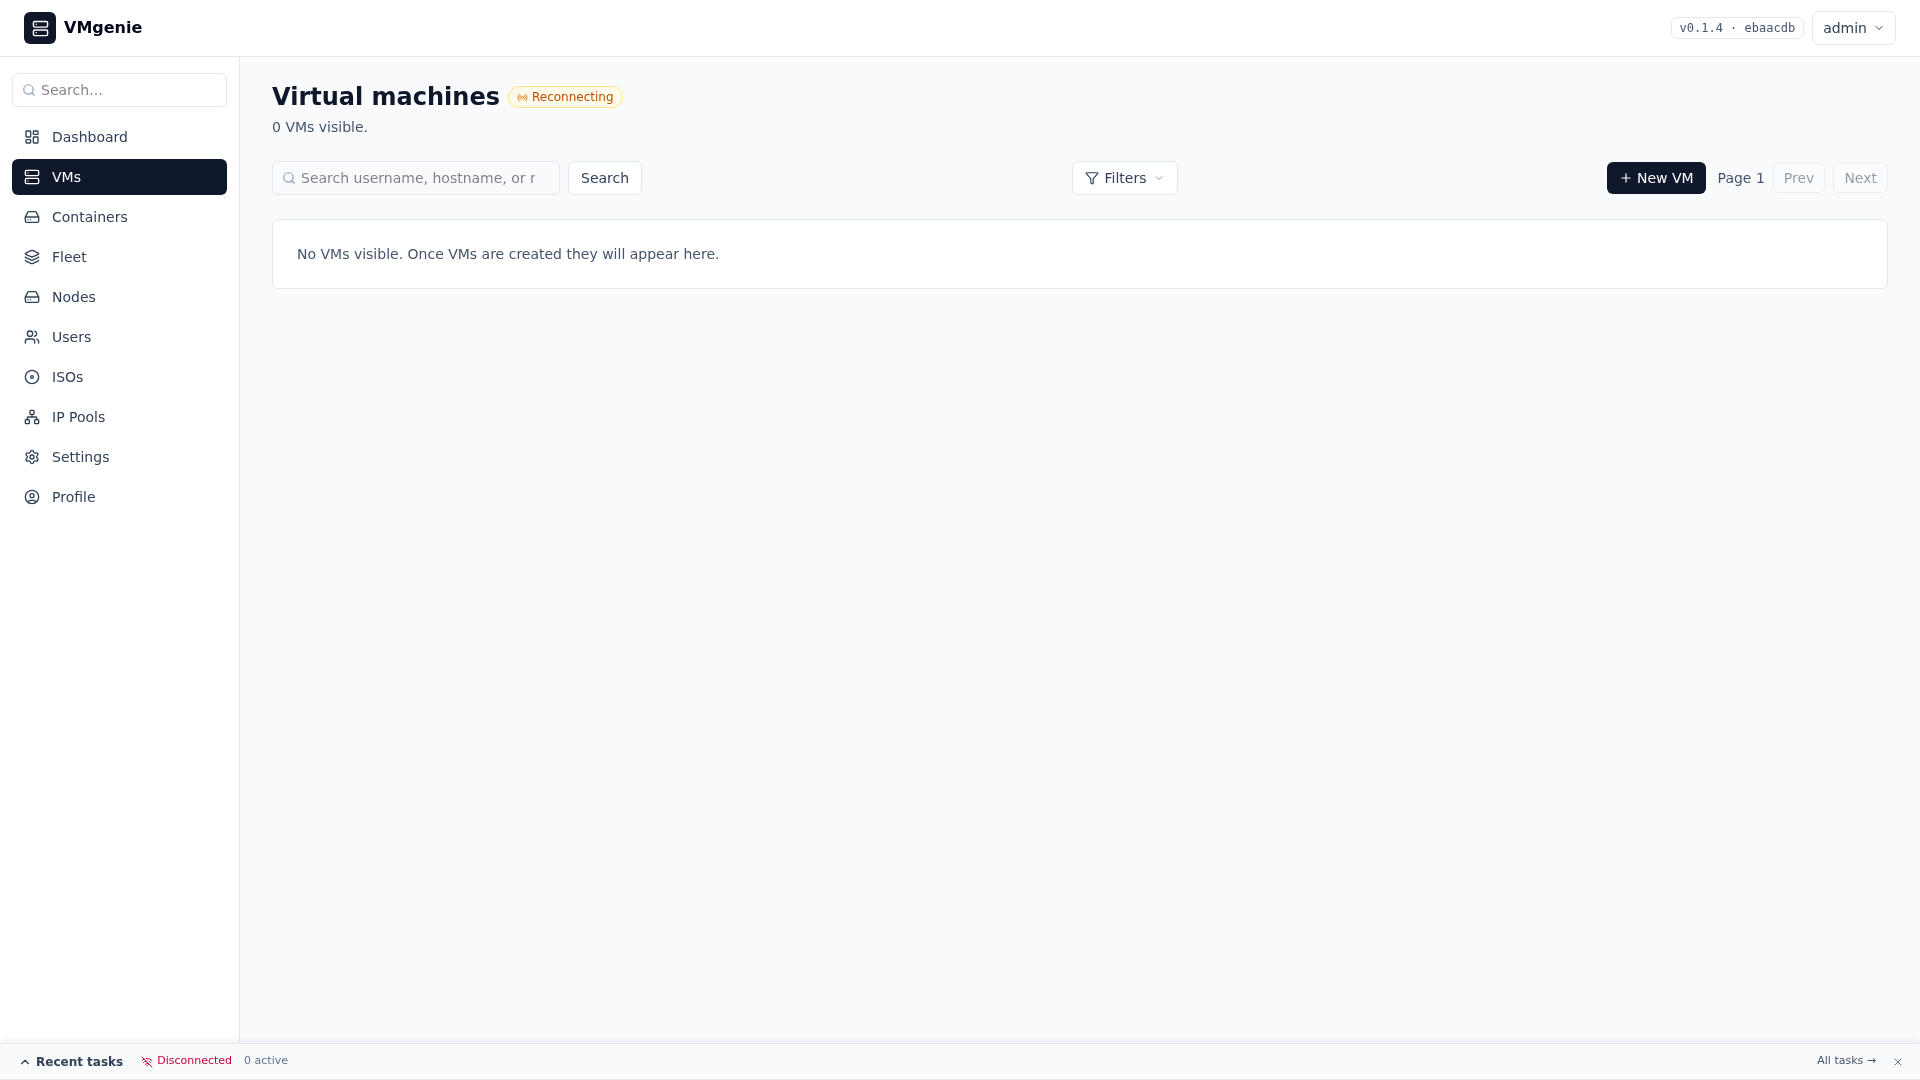Click the Next page button

point(1860,178)
